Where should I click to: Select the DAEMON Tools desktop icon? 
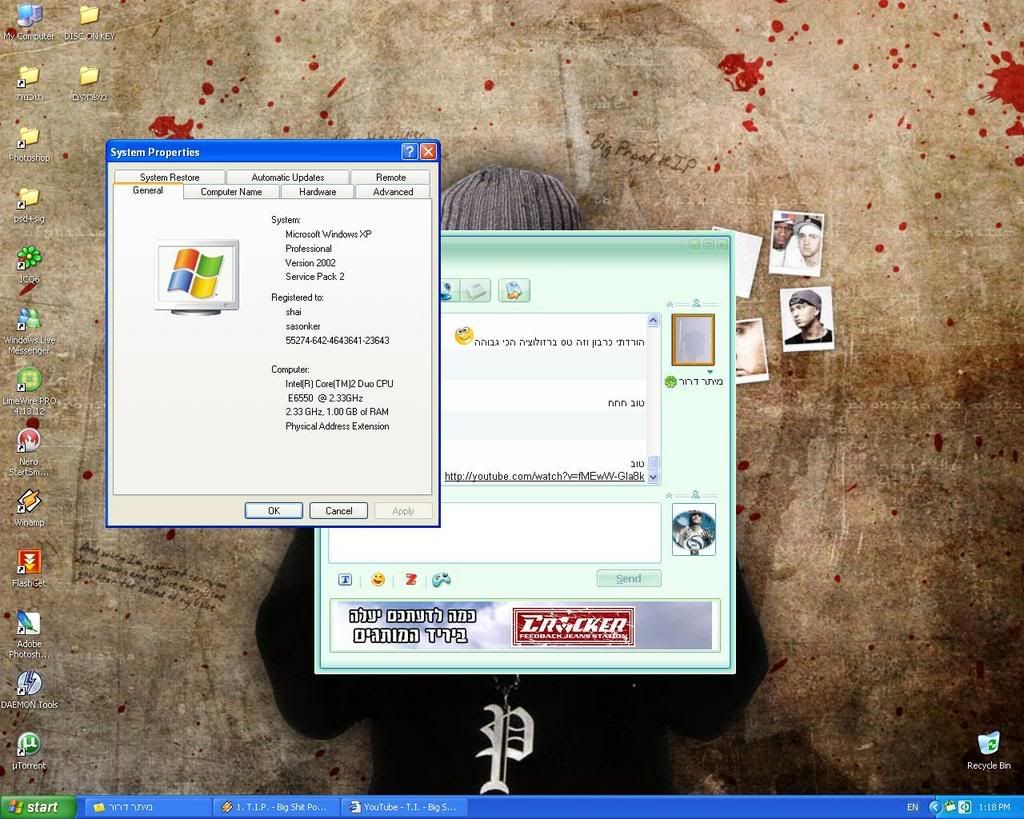click(29, 684)
